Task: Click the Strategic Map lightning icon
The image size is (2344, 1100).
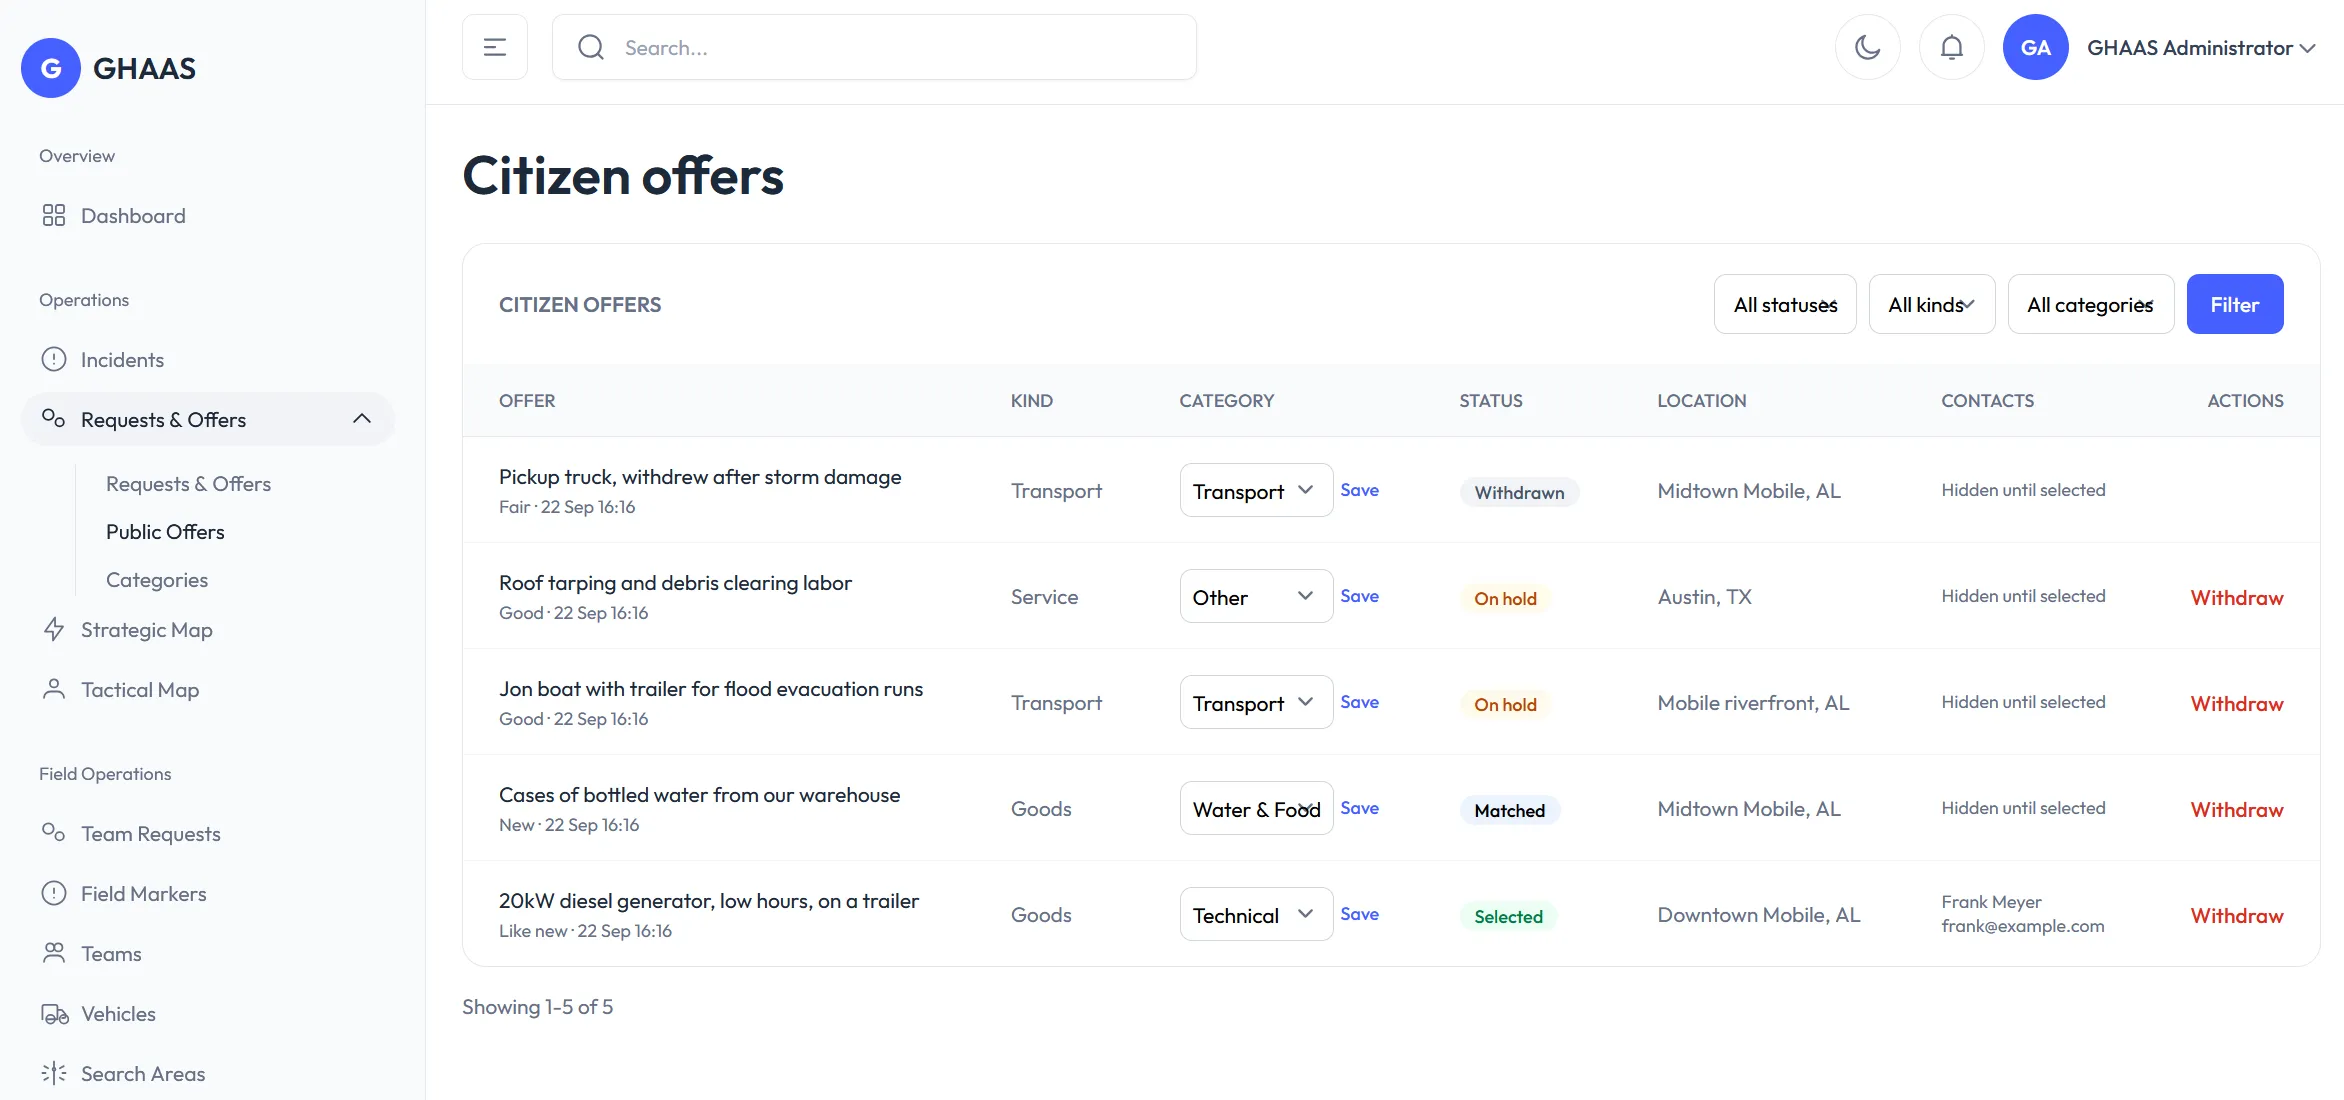Action: [x=54, y=630]
